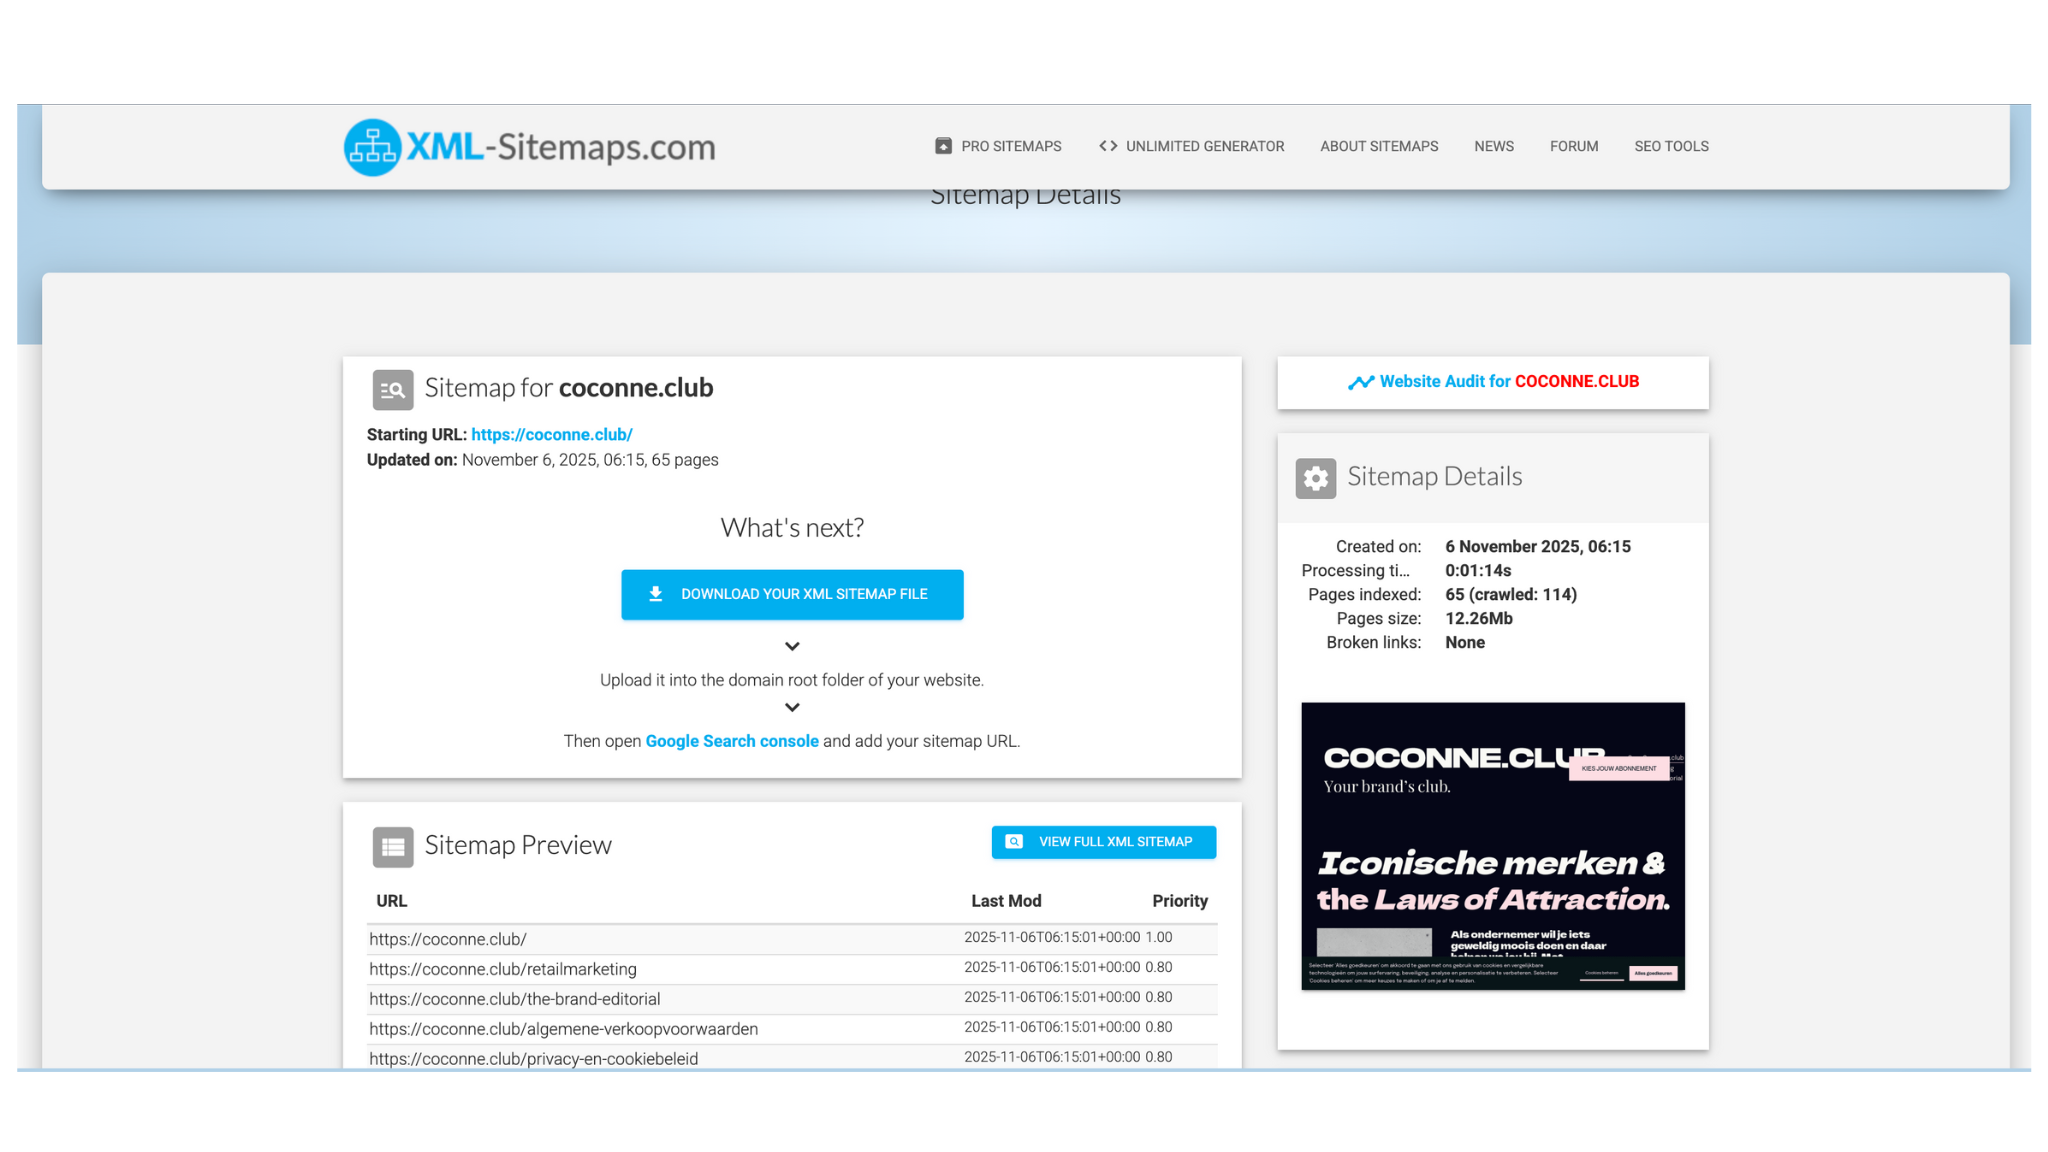
Task: Select the retailmarketing URL row in preview
Action: 503,969
